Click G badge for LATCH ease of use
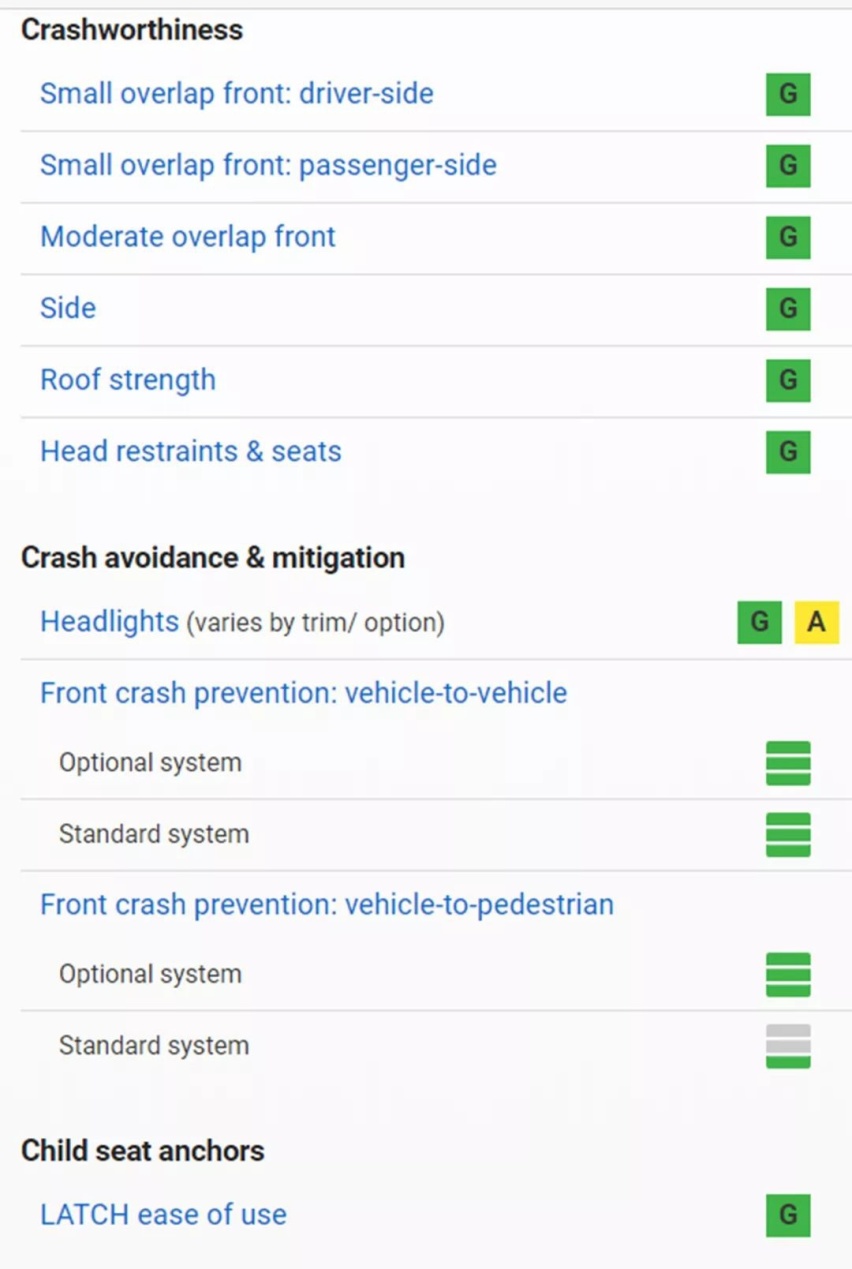The width and height of the screenshot is (852, 1269). point(788,1215)
